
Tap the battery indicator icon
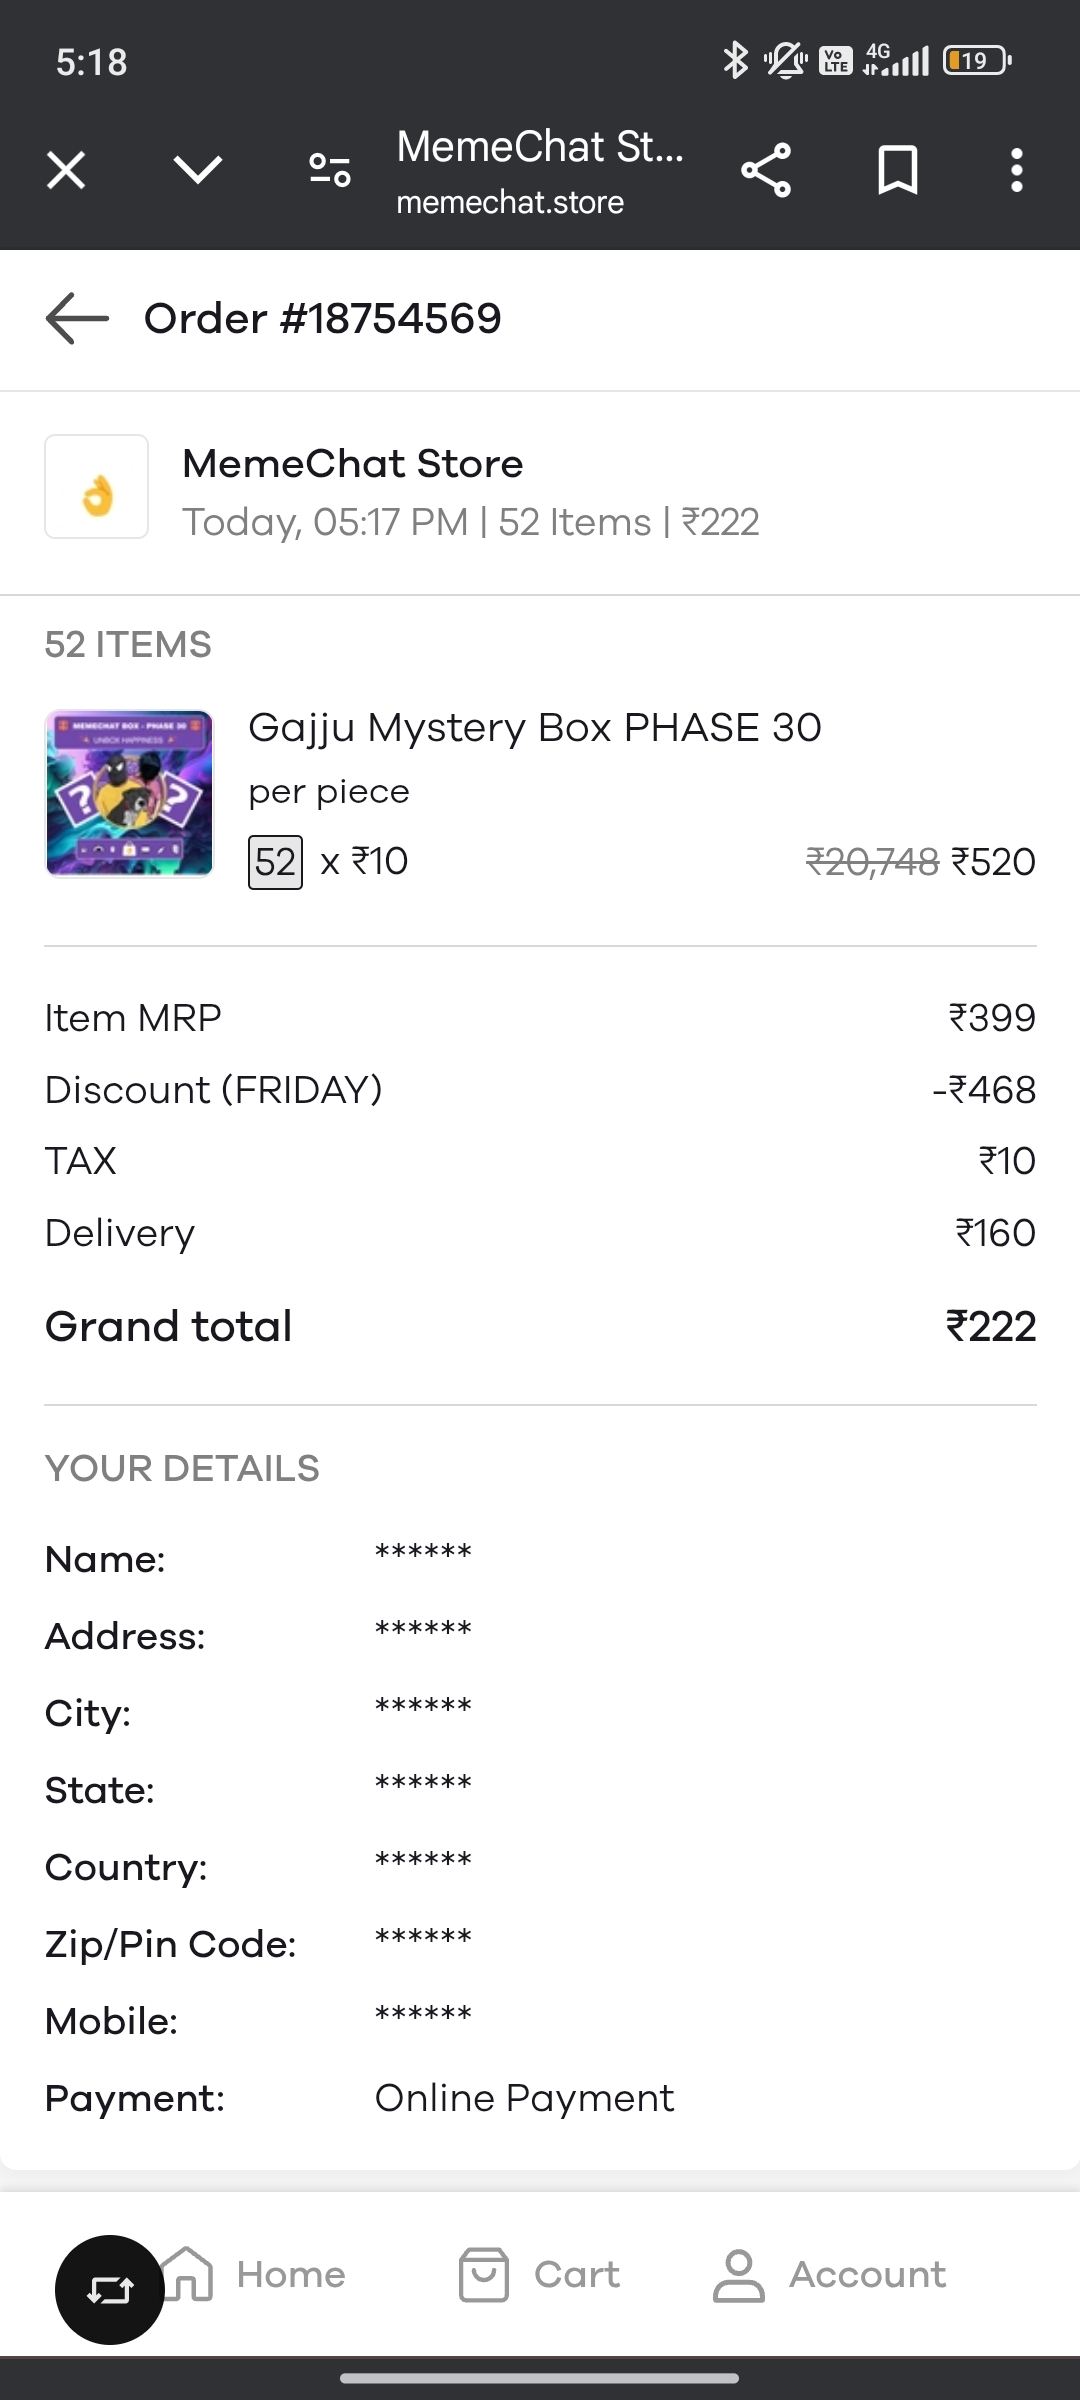tap(976, 60)
